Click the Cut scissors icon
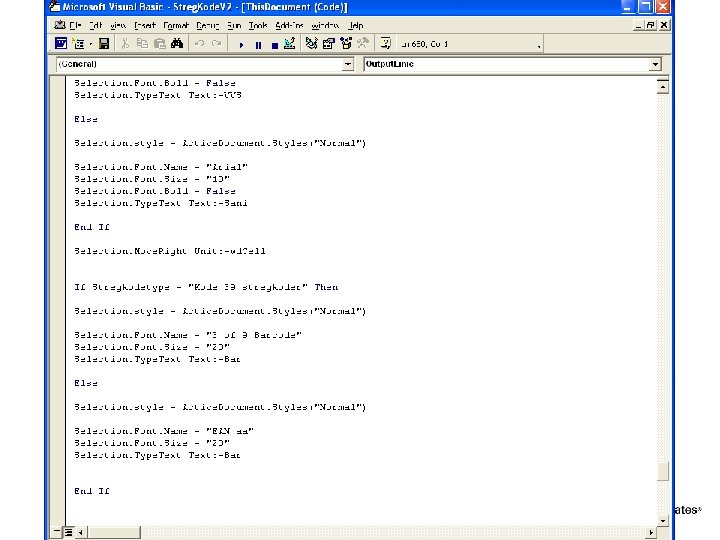 [x=125, y=44]
